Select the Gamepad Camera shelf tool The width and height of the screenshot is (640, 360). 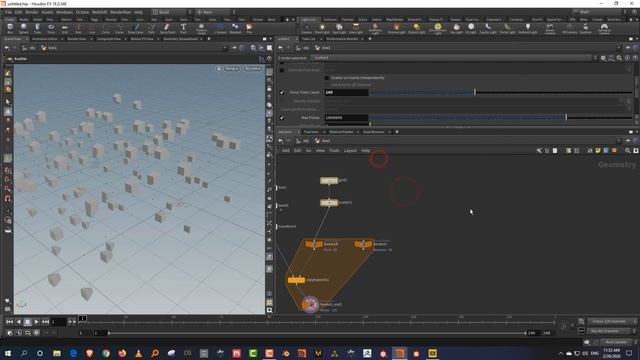604,28
